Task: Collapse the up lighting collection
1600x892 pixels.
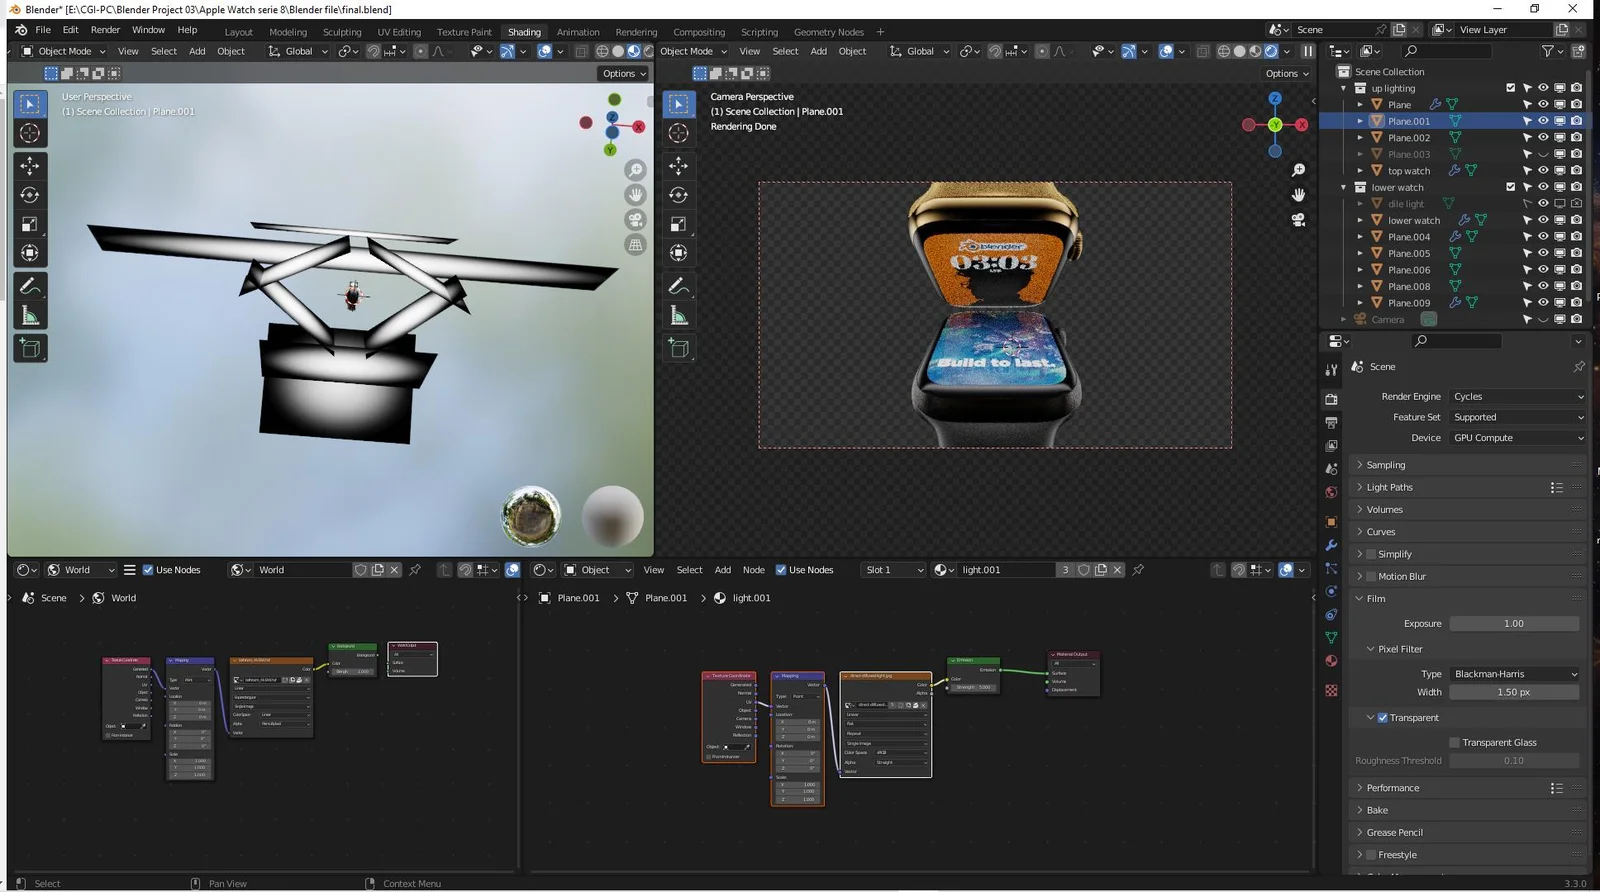Action: coord(1343,88)
